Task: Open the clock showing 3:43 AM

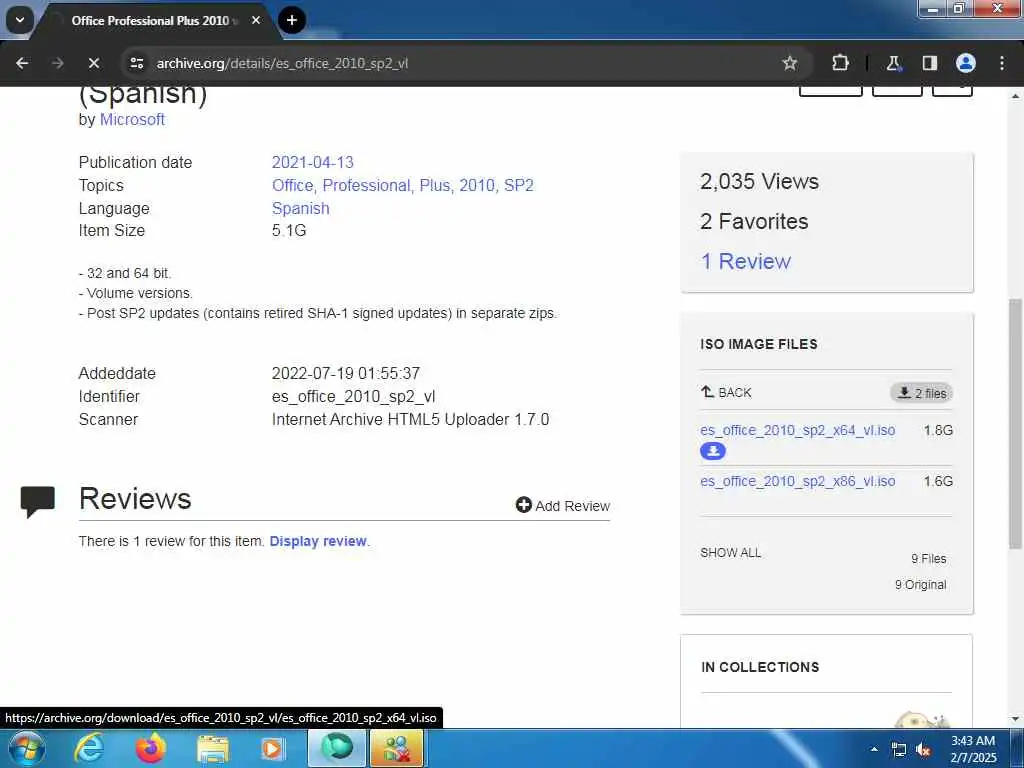Action: point(973,749)
